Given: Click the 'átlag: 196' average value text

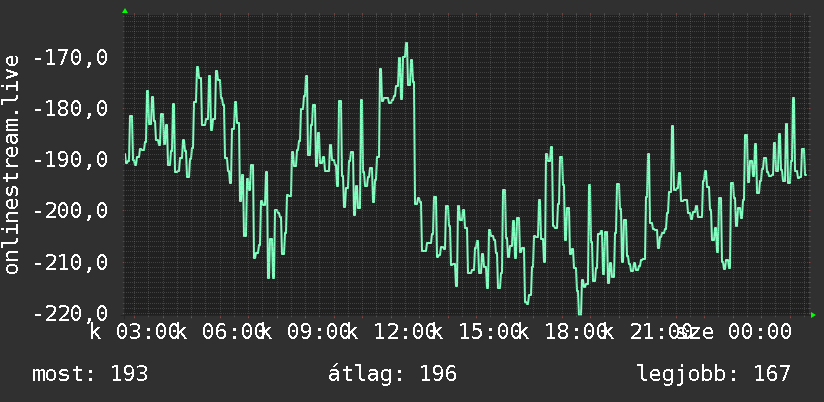Looking at the screenshot, I should tap(392, 374).
